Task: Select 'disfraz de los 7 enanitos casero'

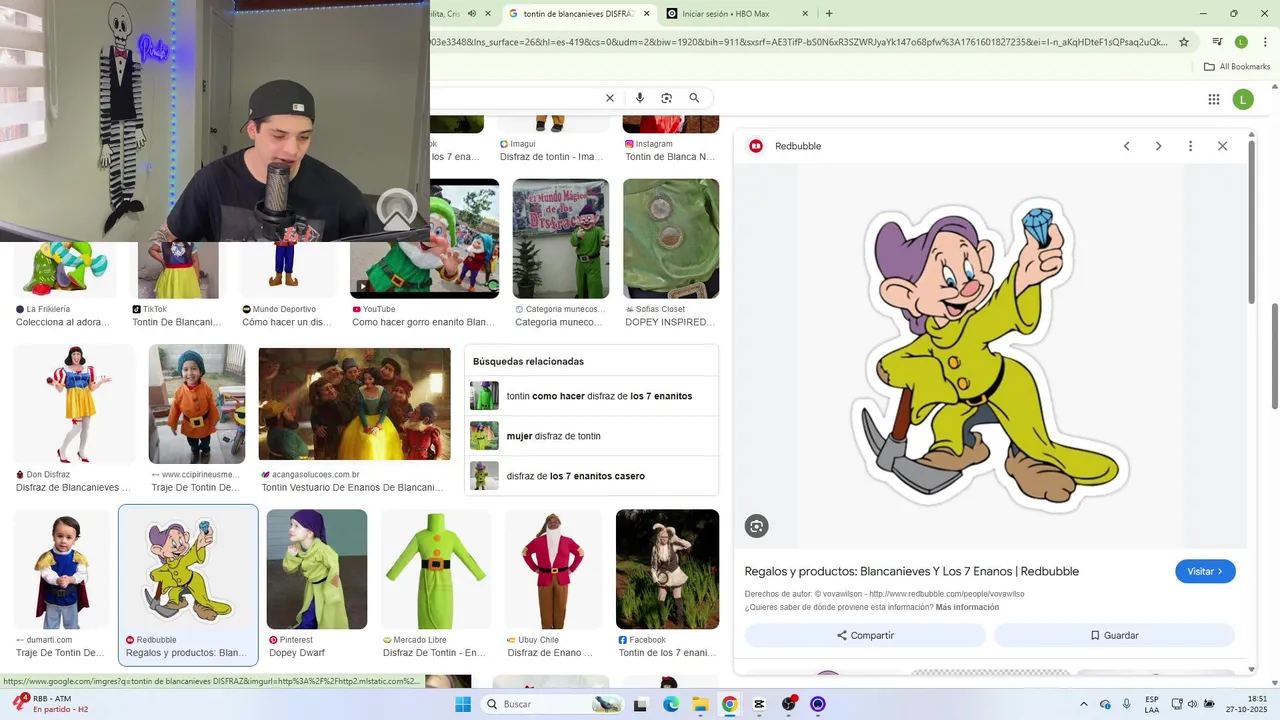Action: pos(591,476)
